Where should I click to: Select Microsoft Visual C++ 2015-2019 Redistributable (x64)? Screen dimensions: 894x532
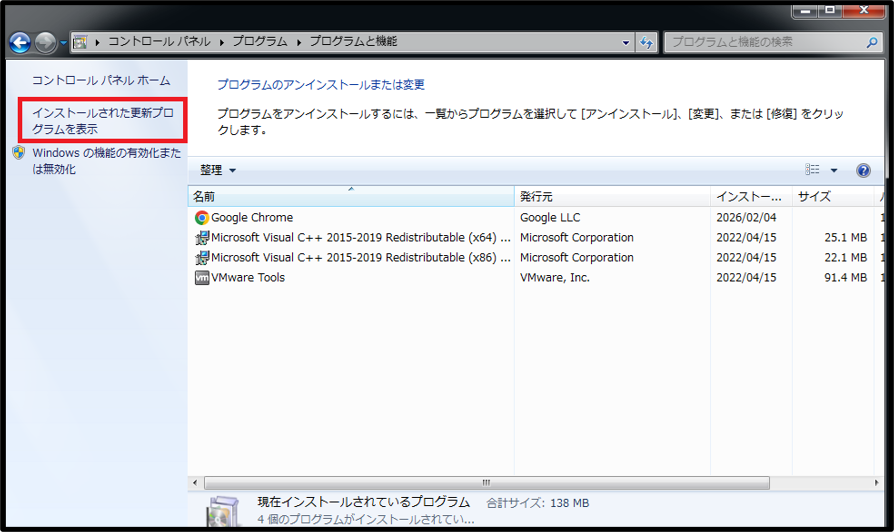point(361,237)
